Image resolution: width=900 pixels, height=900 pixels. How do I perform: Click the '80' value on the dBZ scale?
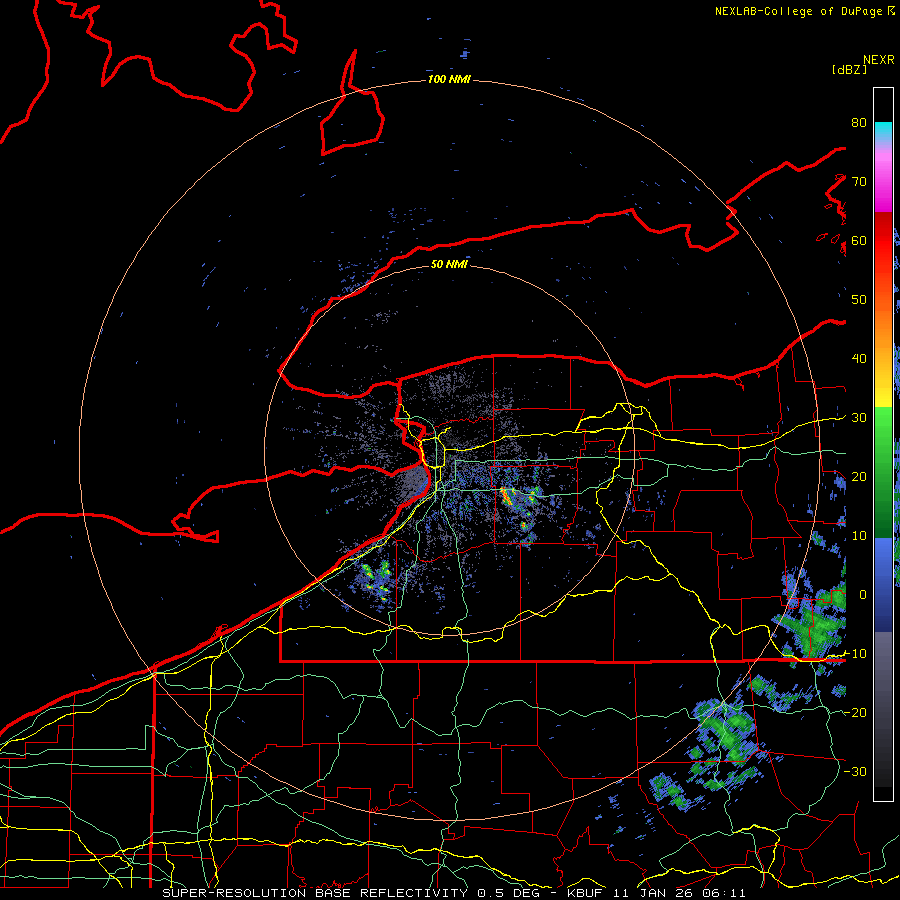(859, 122)
